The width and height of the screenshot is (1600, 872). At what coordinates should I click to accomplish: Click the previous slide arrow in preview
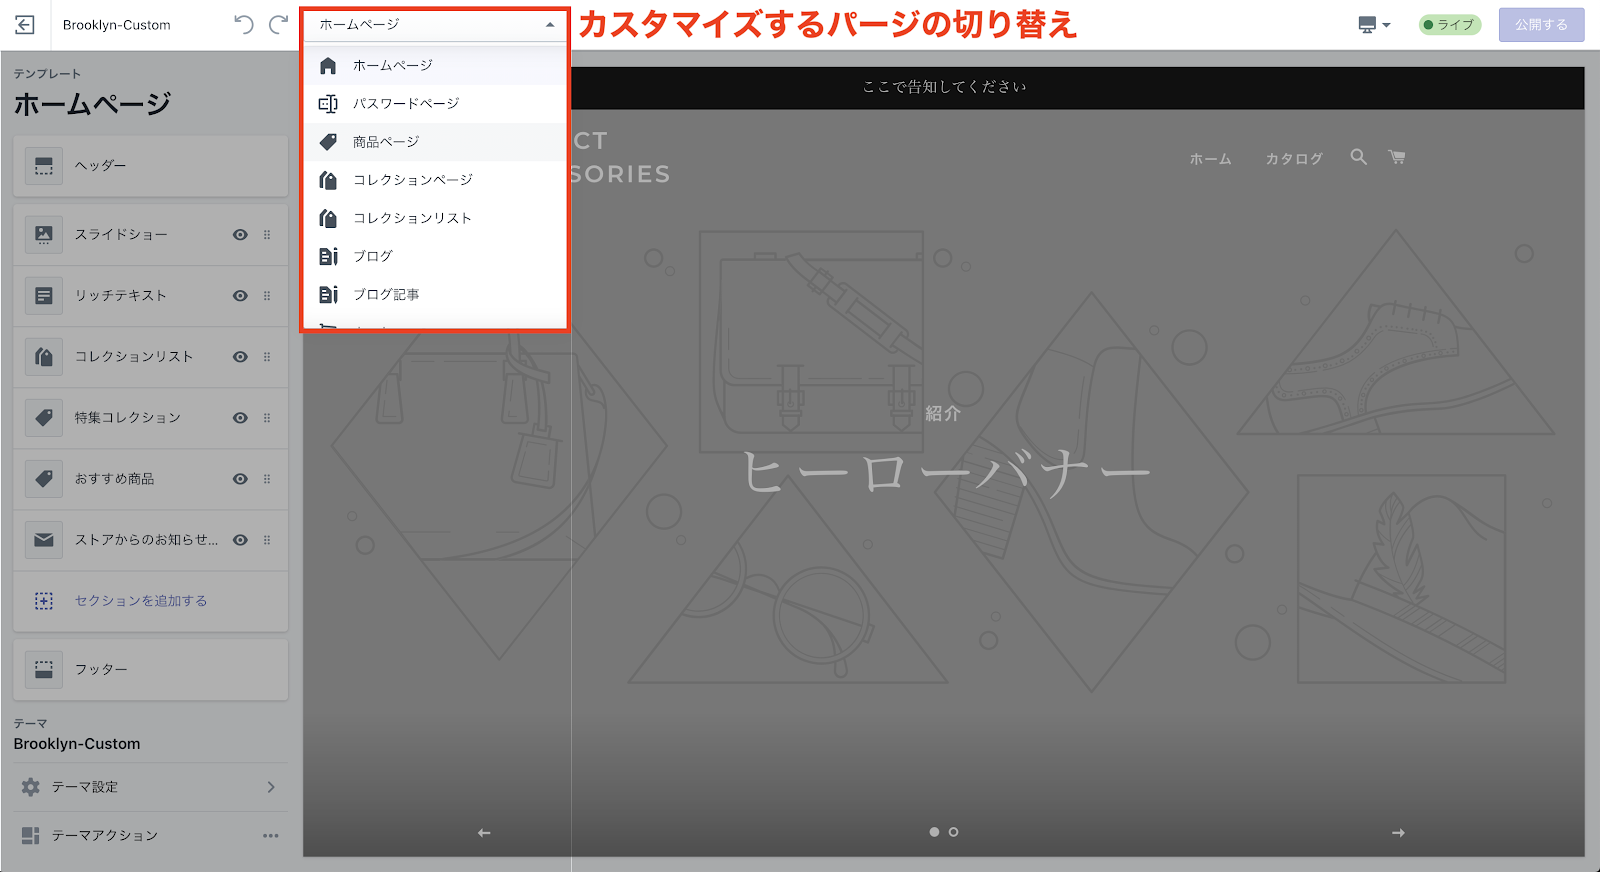(x=484, y=833)
